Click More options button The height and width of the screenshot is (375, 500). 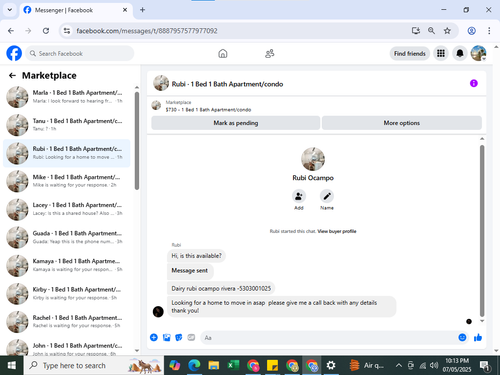coord(402,123)
